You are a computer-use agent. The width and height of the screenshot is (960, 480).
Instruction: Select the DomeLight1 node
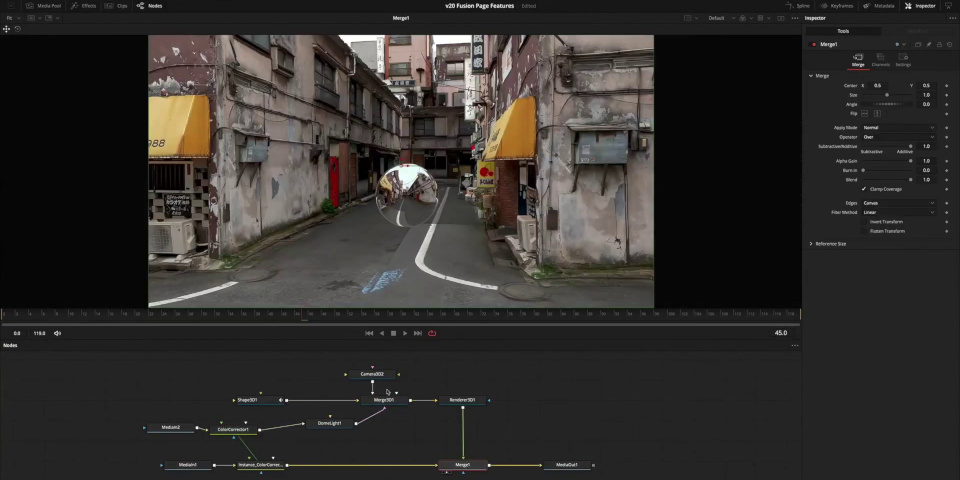(x=329, y=423)
